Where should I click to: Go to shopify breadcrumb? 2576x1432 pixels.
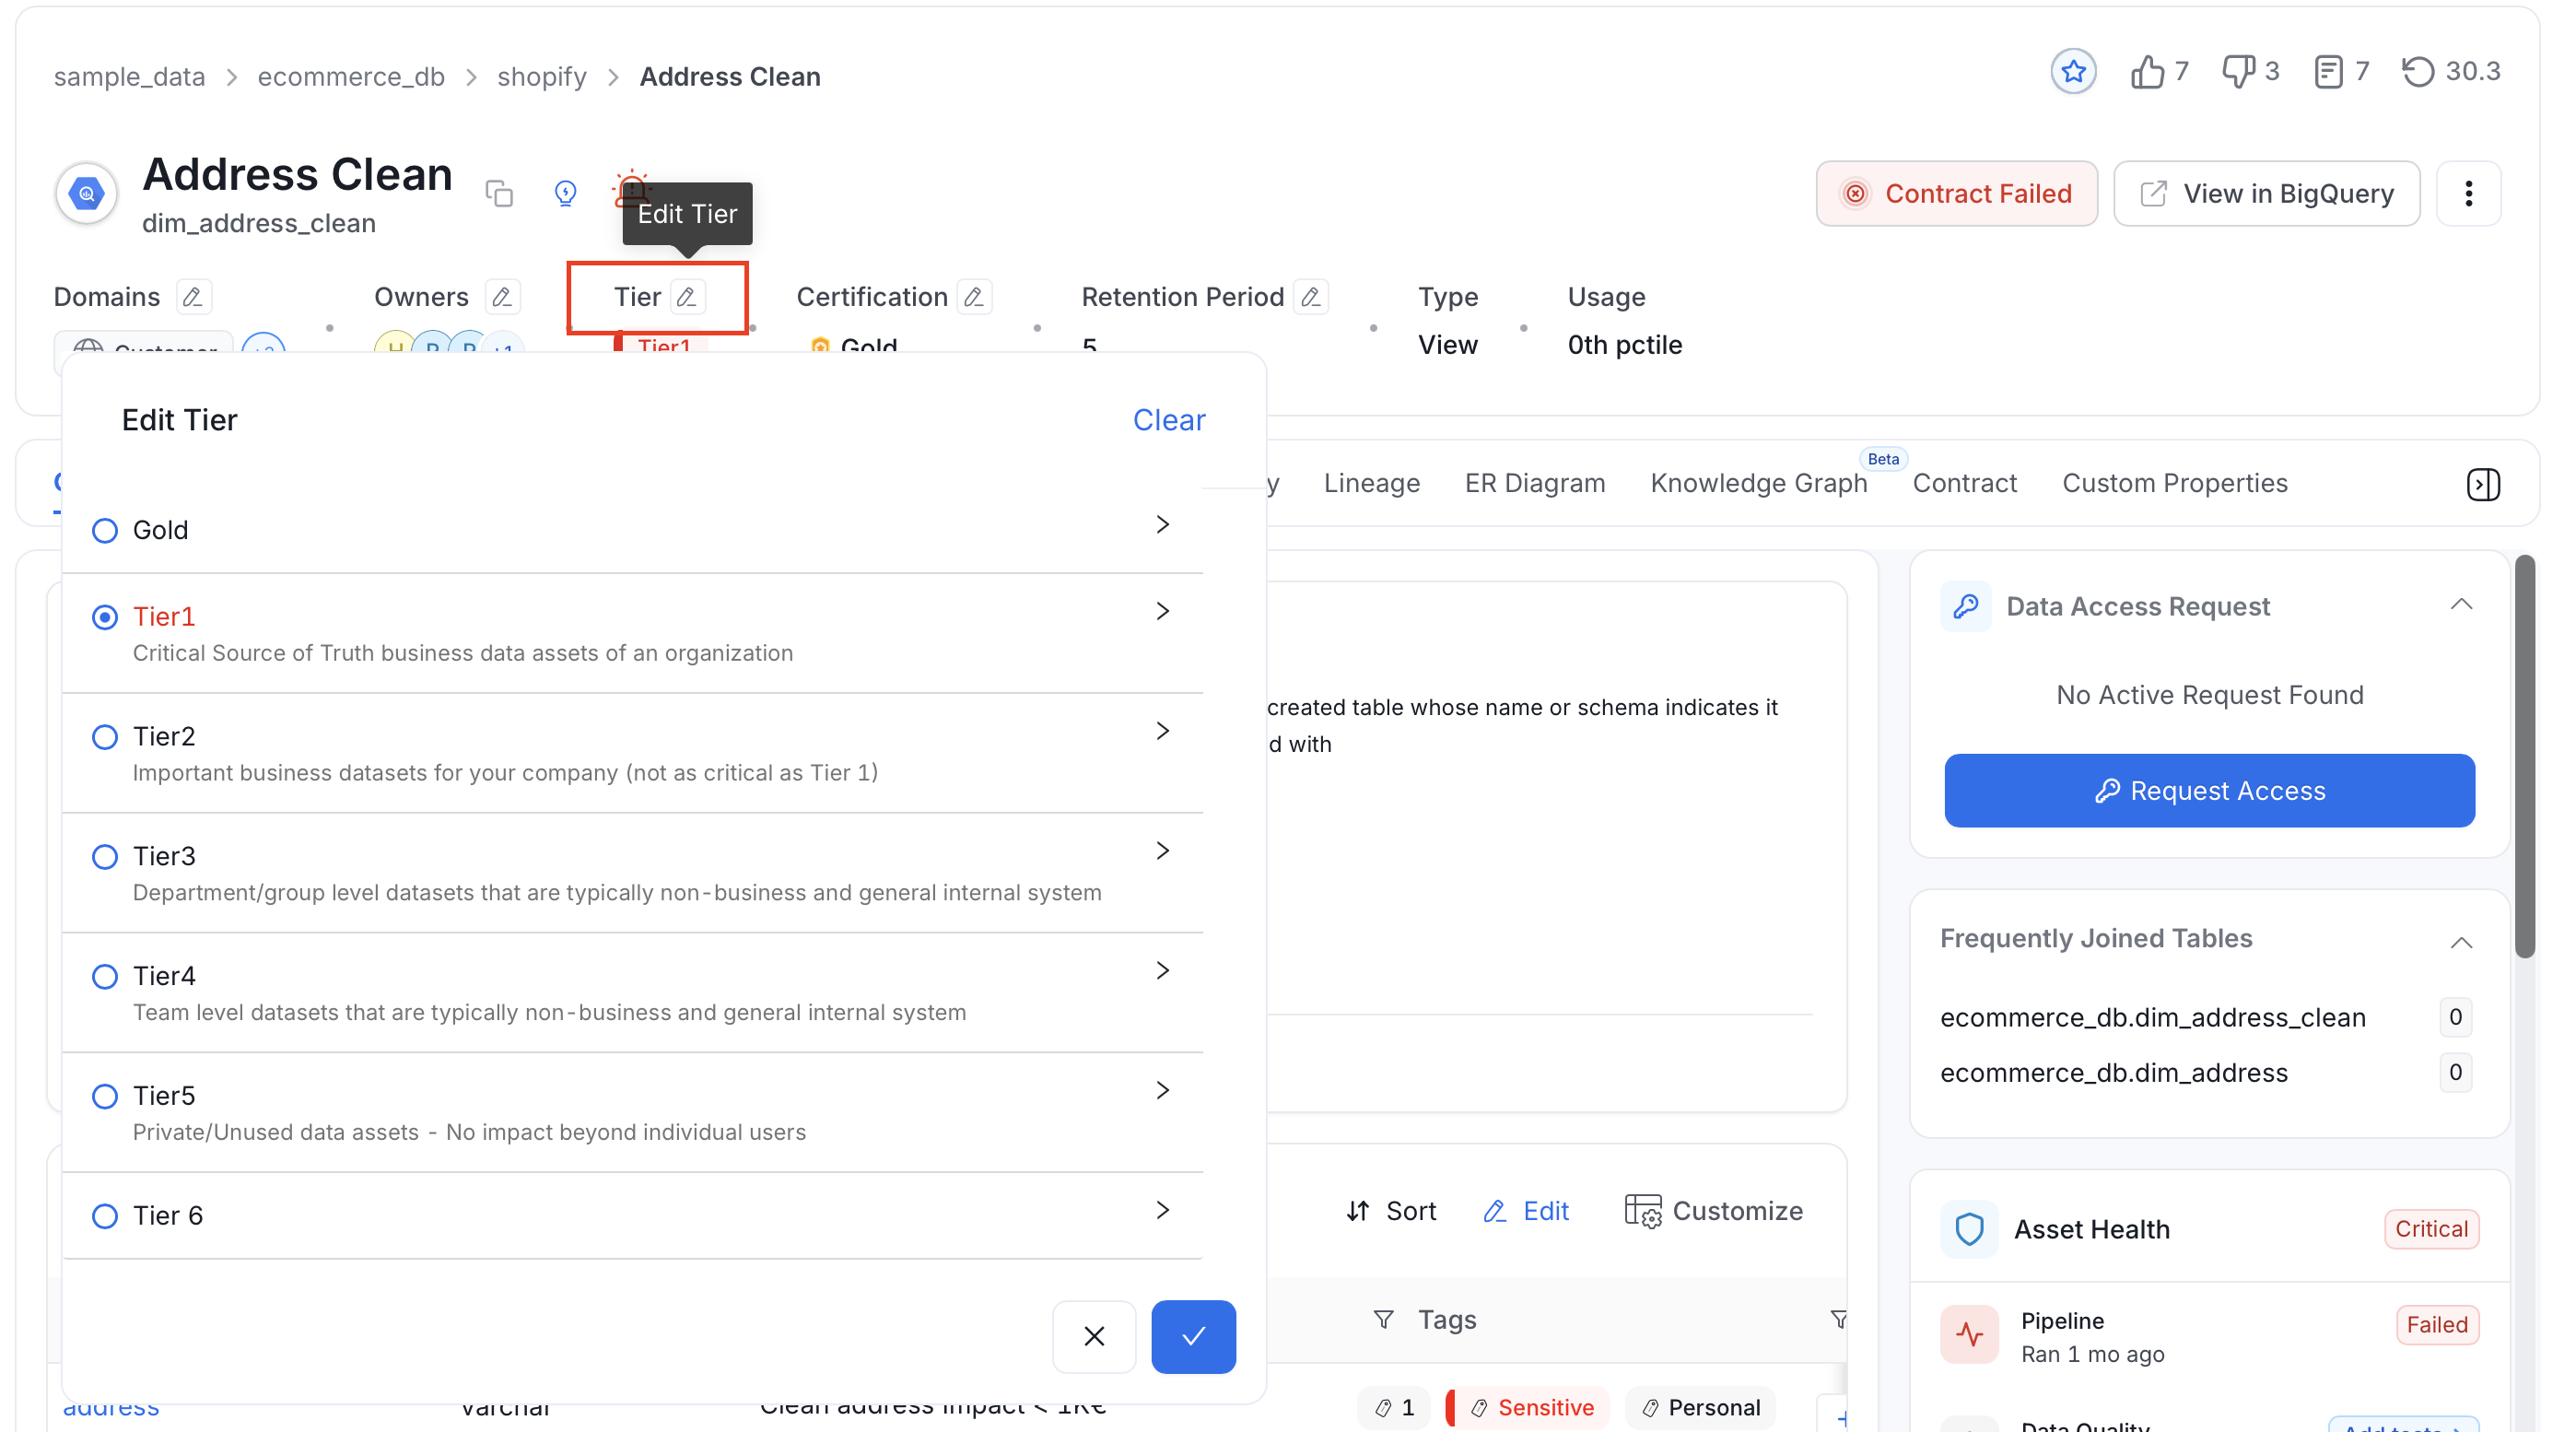tap(542, 77)
